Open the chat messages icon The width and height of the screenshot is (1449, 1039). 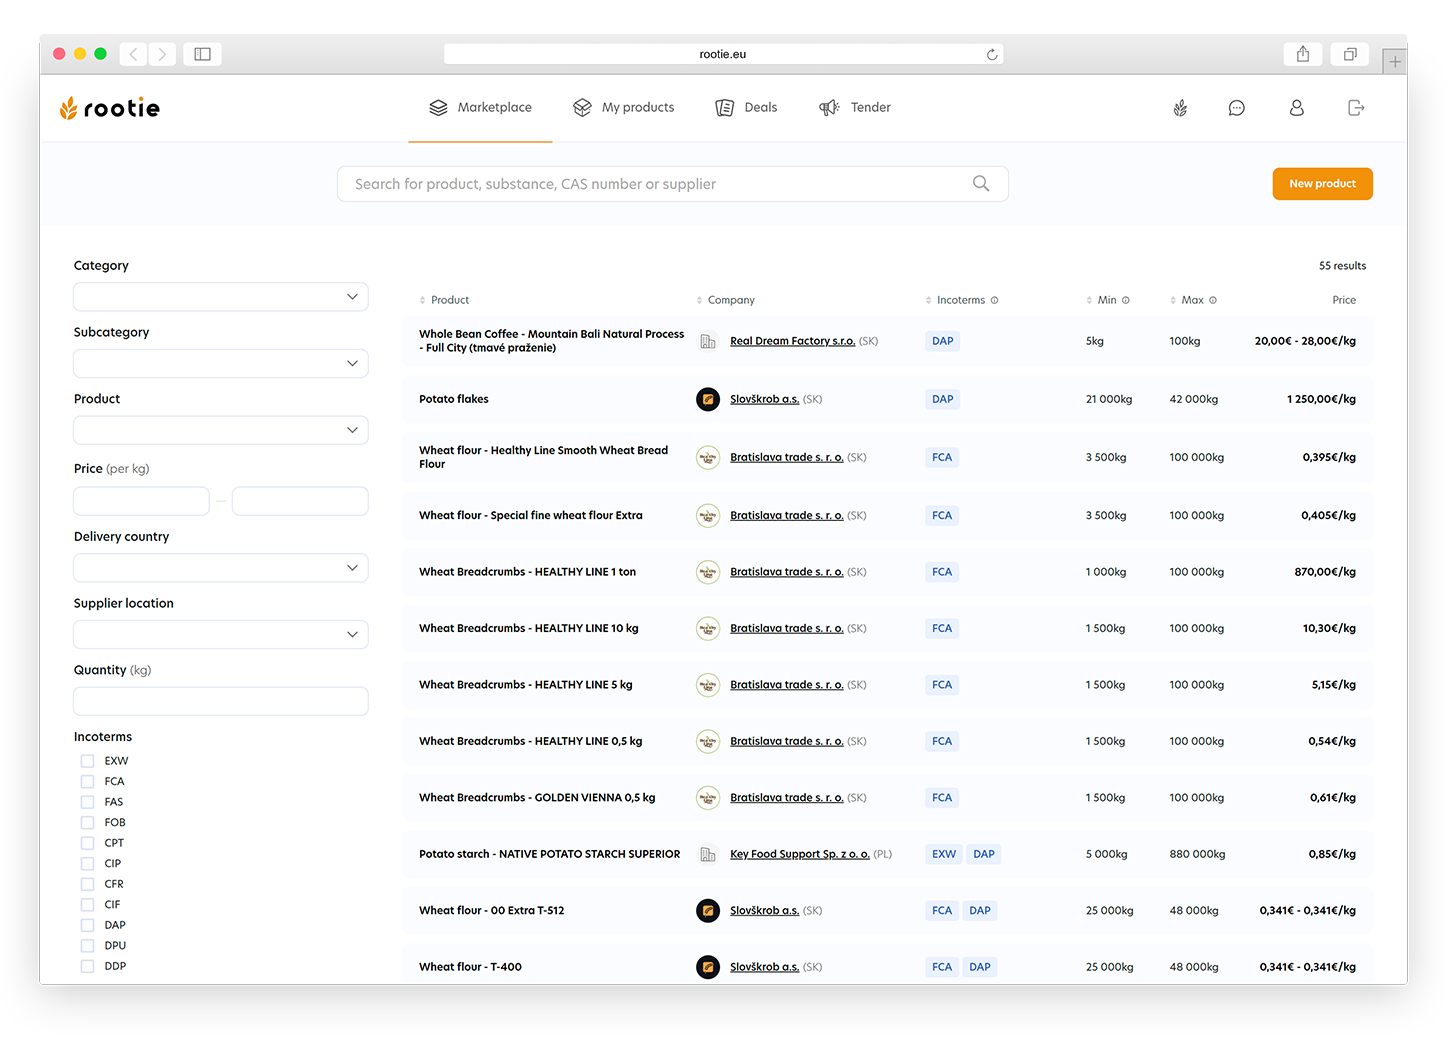pos(1236,108)
